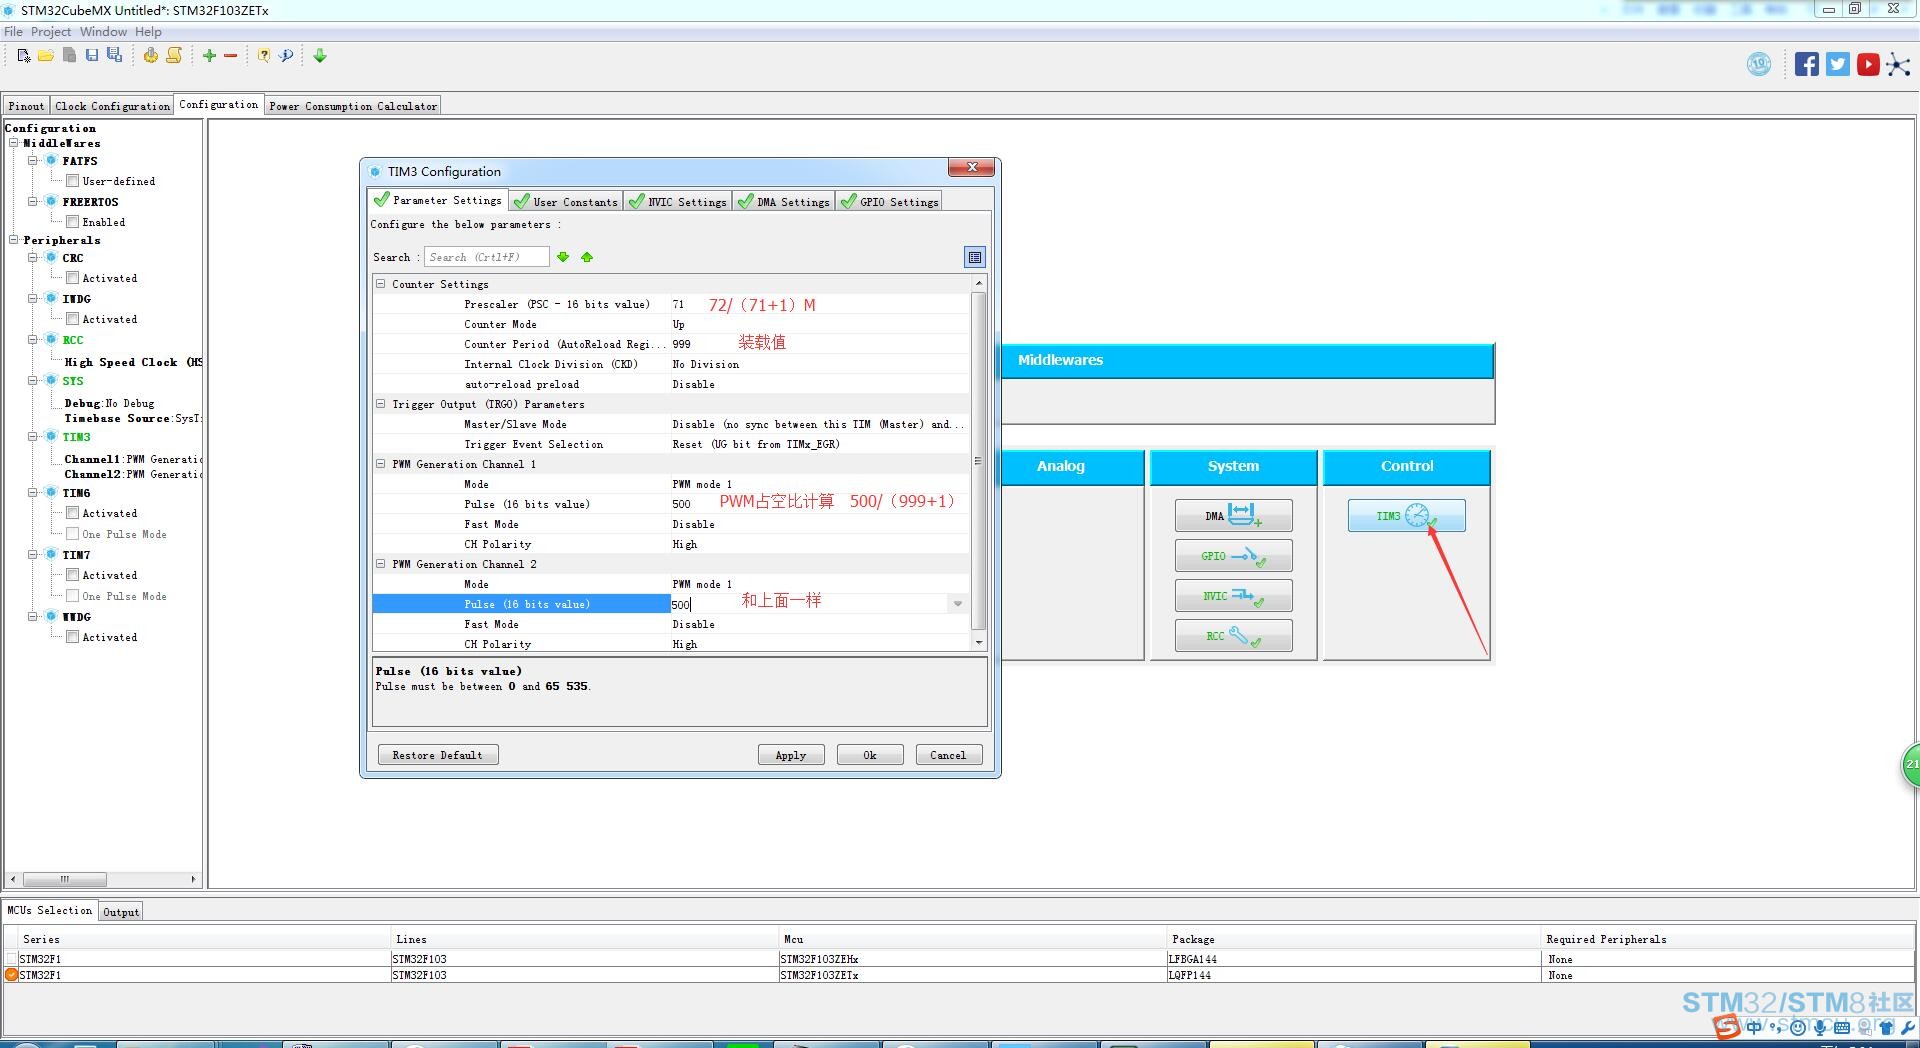The width and height of the screenshot is (1920, 1048).
Task: Collapse the Trigger Output (TRGO) Parameters group
Action: [x=381, y=404]
